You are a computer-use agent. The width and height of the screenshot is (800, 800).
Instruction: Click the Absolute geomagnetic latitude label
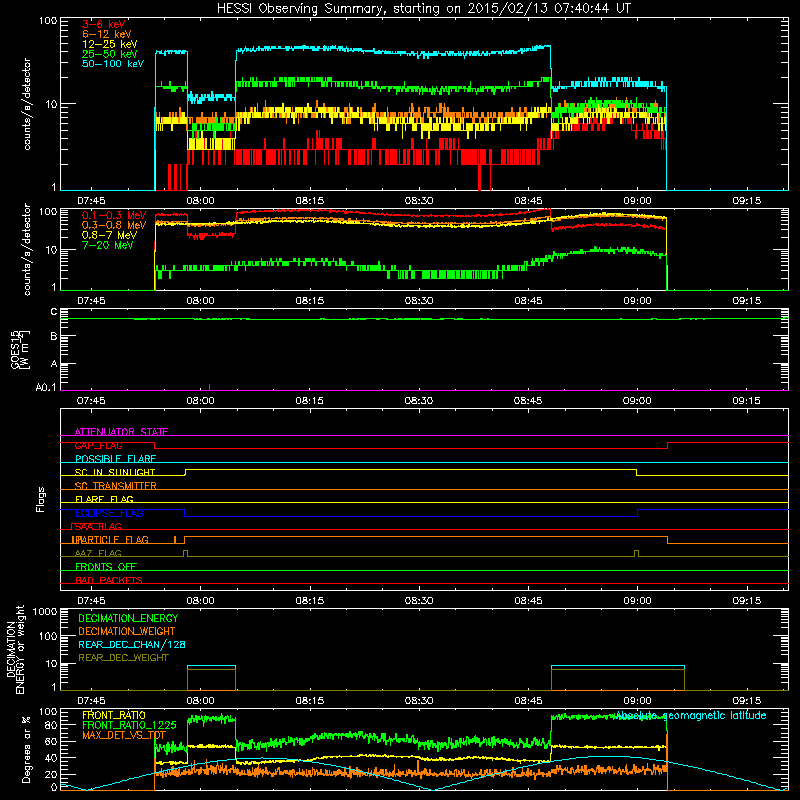point(691,716)
